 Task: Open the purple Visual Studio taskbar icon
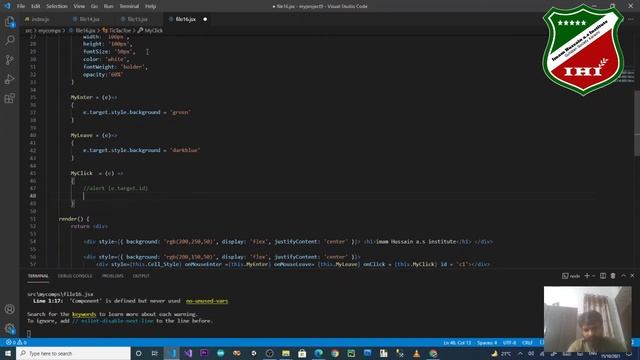coord(188,353)
